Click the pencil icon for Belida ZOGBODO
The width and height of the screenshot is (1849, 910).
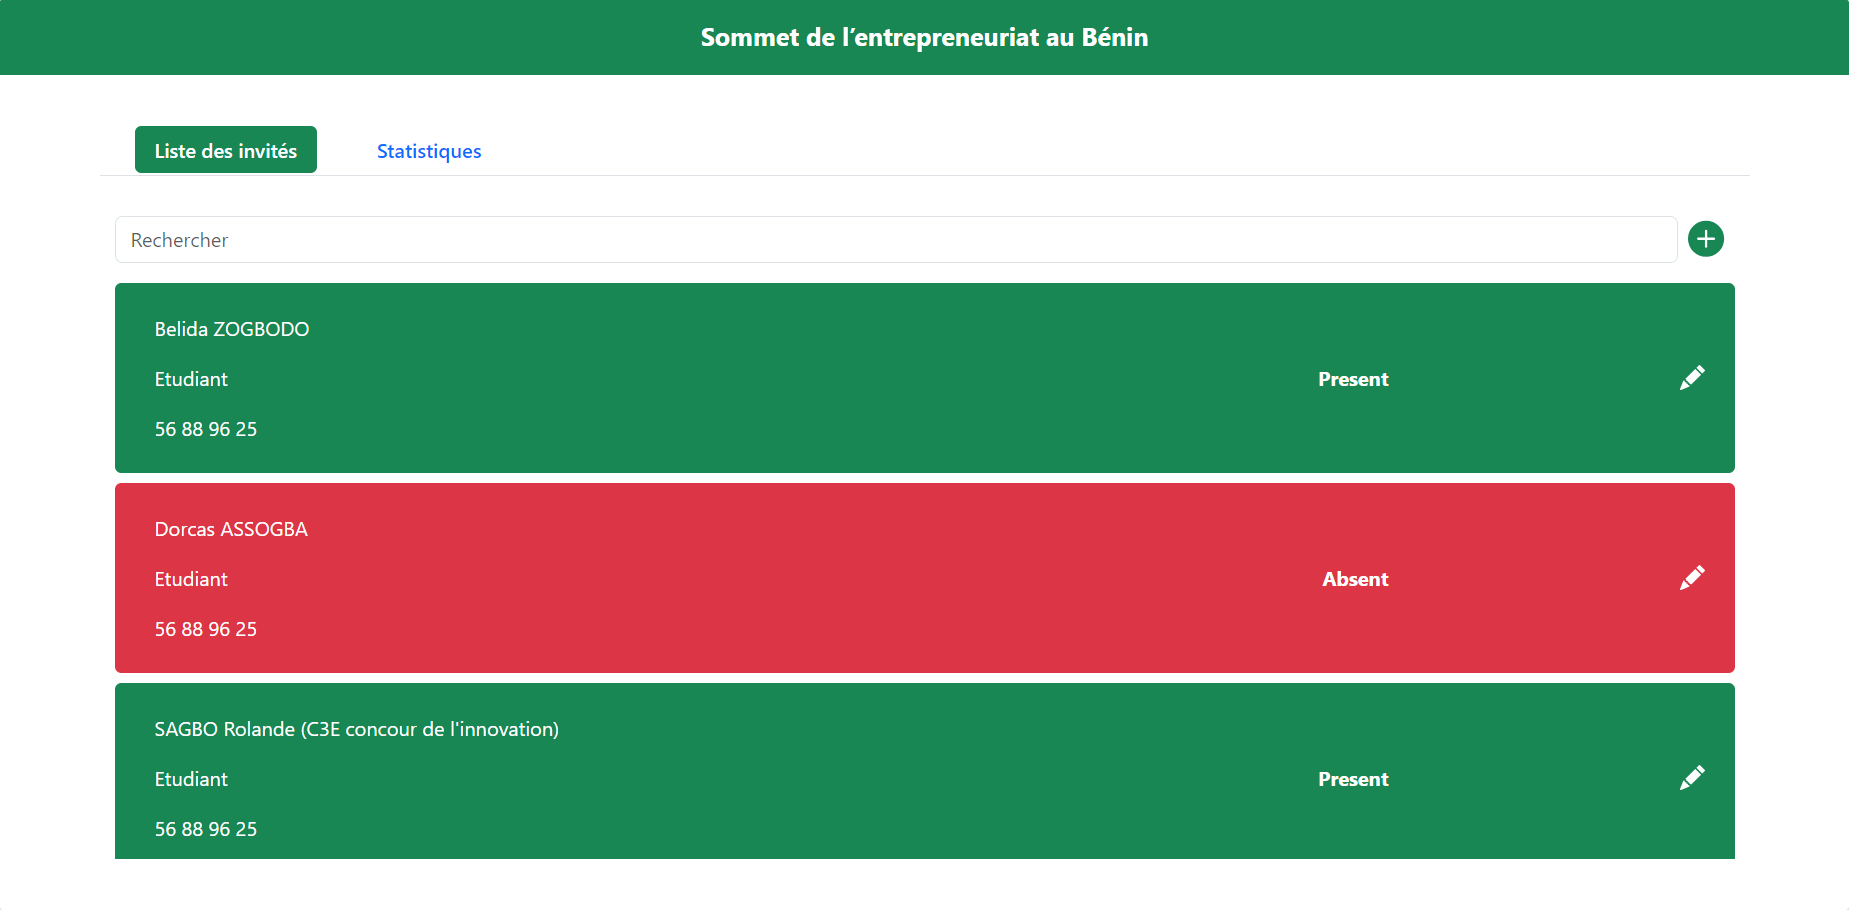click(x=1691, y=378)
